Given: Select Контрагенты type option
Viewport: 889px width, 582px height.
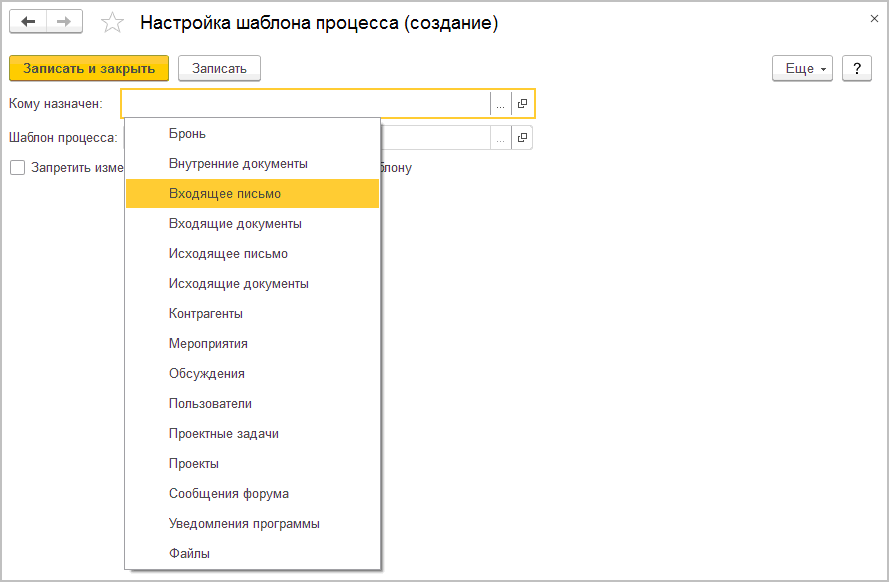Looking at the screenshot, I should click(206, 314).
